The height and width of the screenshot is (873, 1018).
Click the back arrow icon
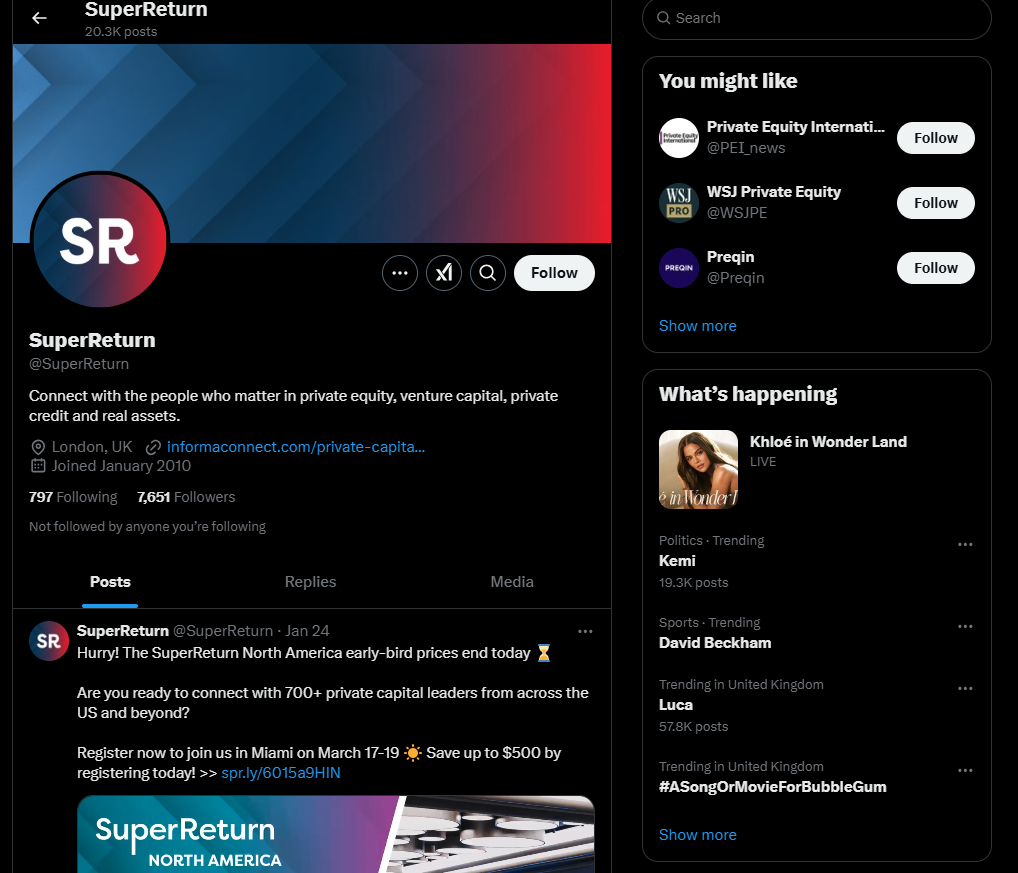(39, 18)
